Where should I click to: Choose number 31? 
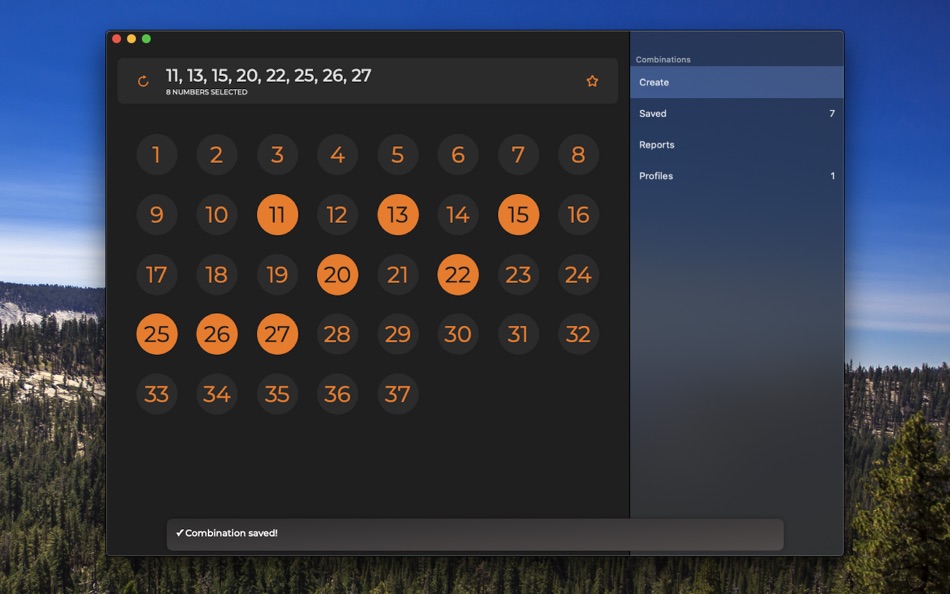pyautogui.click(x=518, y=334)
